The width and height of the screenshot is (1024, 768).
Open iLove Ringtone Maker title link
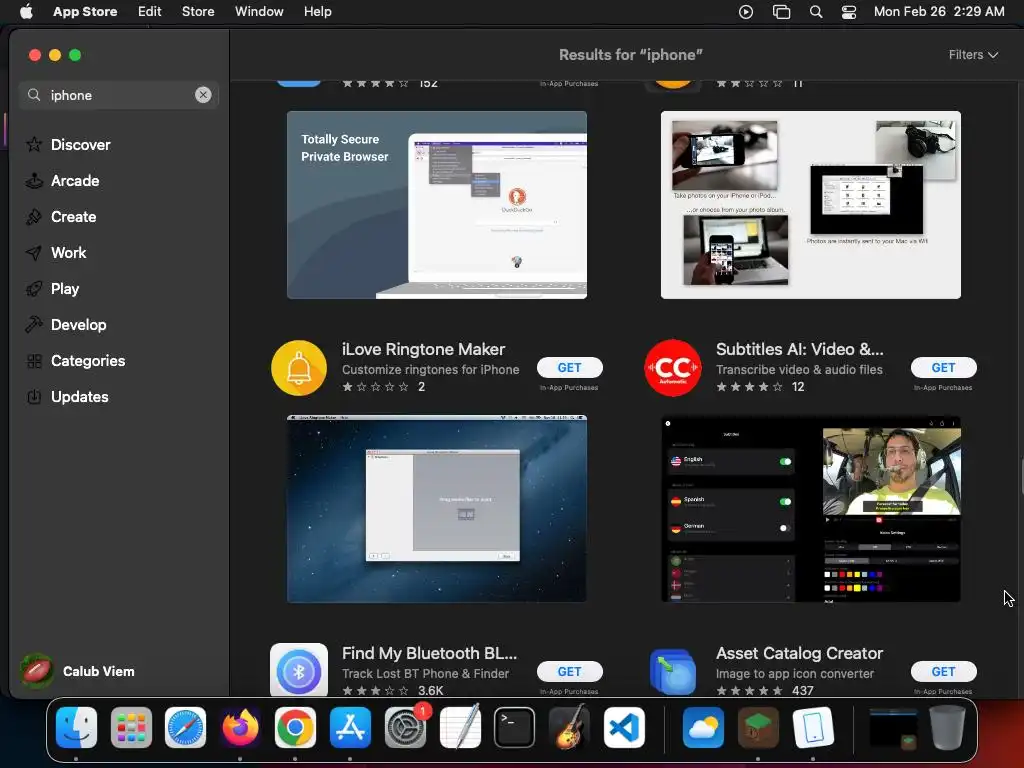423,349
